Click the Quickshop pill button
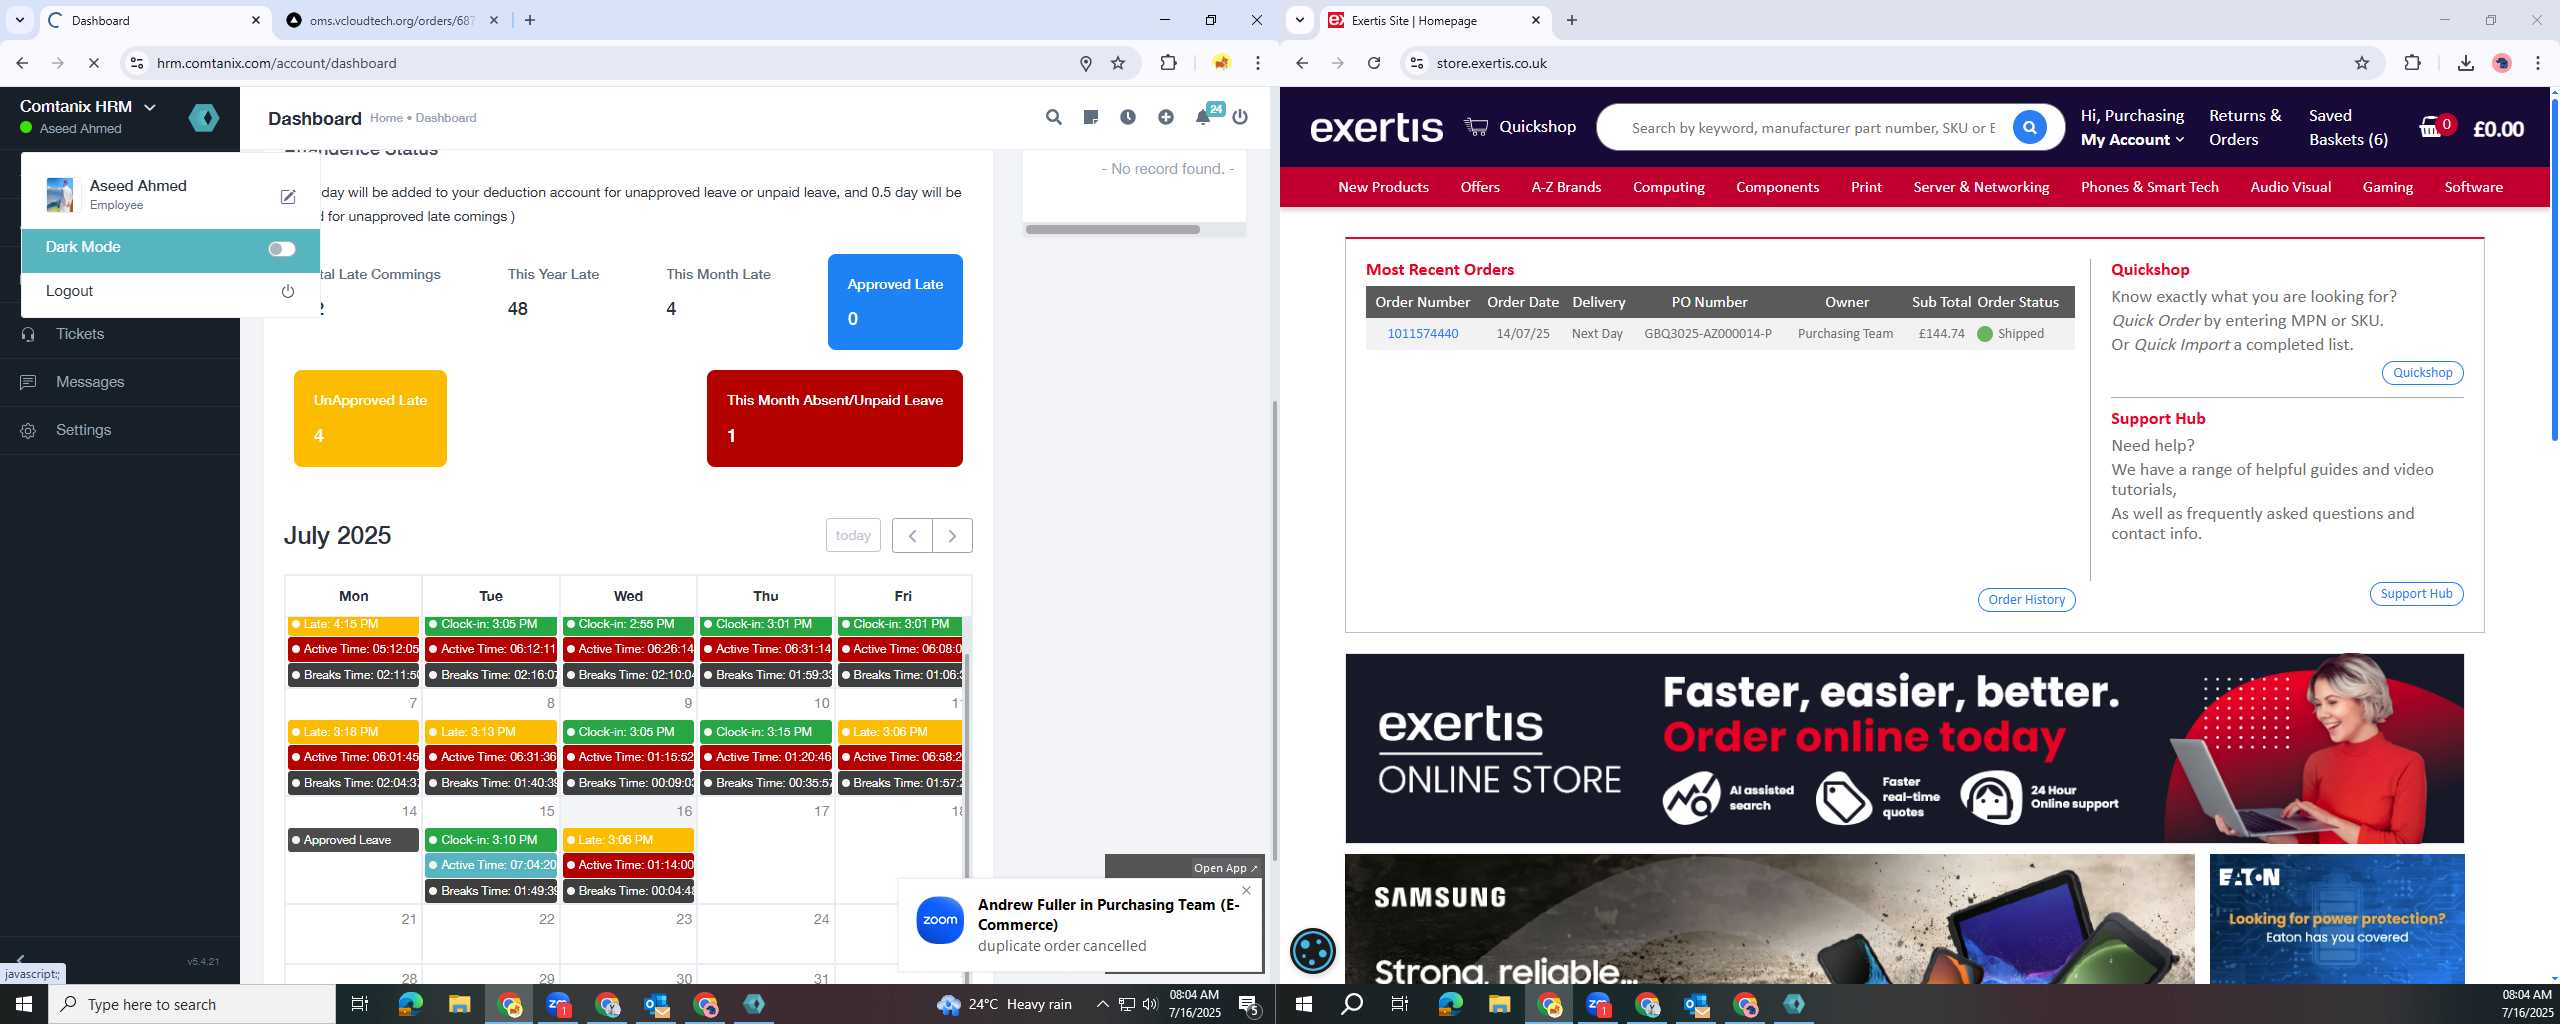This screenshot has height=1024, width=2560. pyautogui.click(x=2422, y=373)
